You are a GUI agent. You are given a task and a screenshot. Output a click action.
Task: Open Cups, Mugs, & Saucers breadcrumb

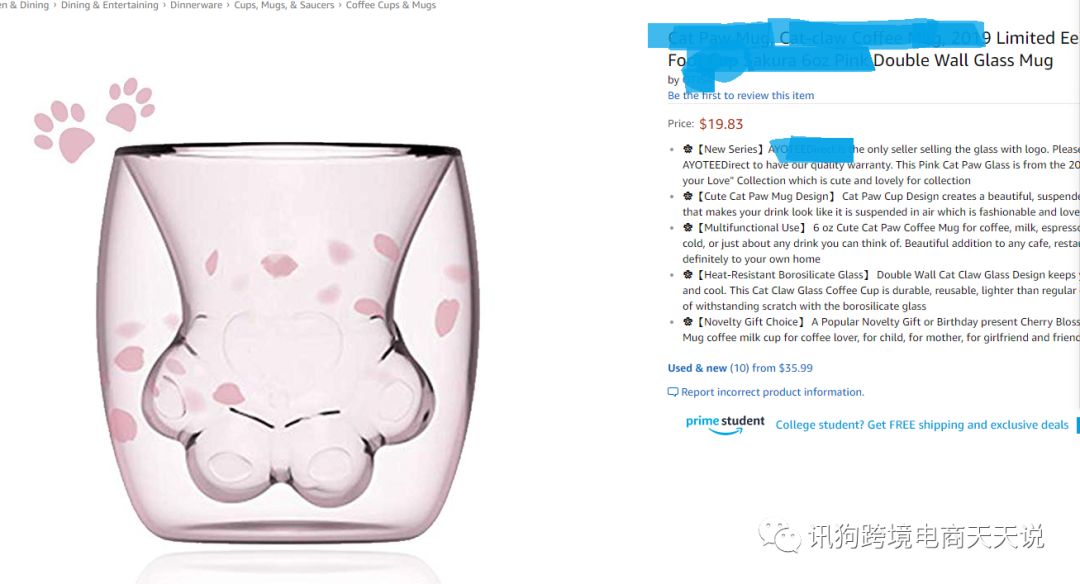pos(284,5)
